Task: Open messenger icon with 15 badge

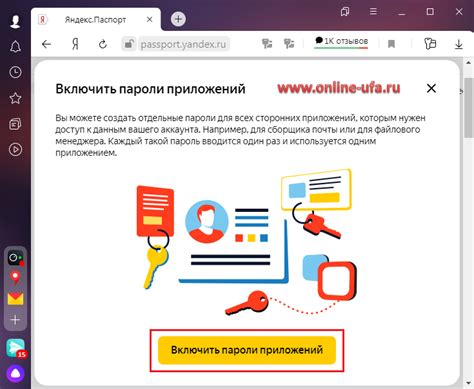Action: pyautogui.click(x=16, y=348)
